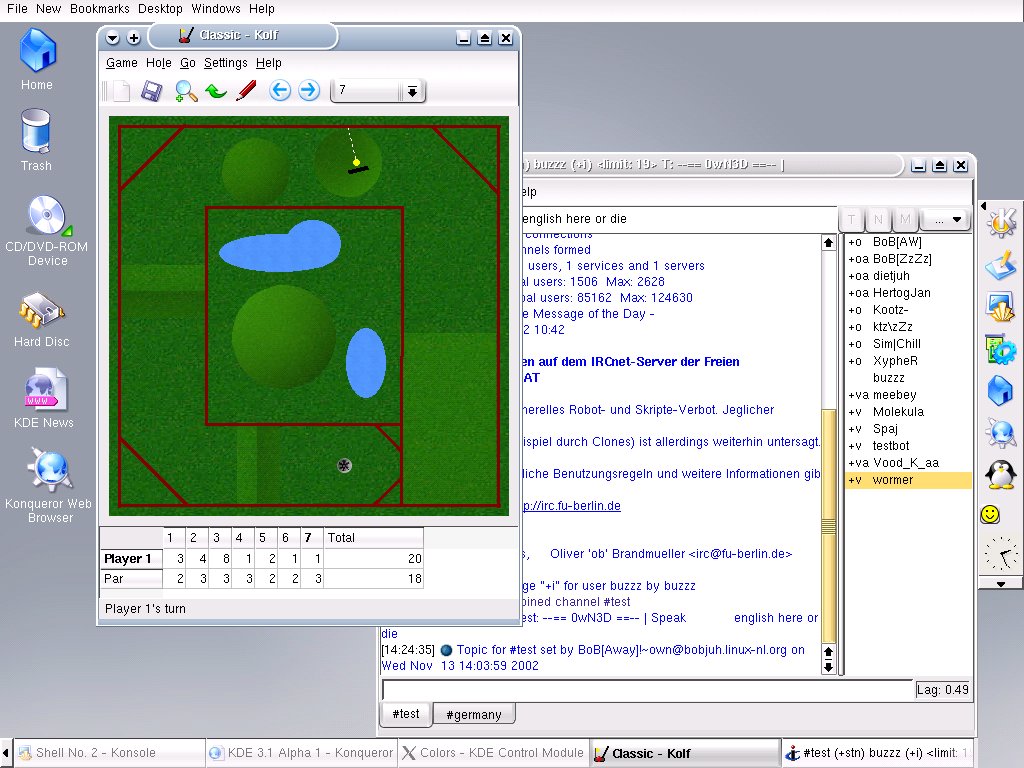Open the Home desktop icon

tap(37, 59)
